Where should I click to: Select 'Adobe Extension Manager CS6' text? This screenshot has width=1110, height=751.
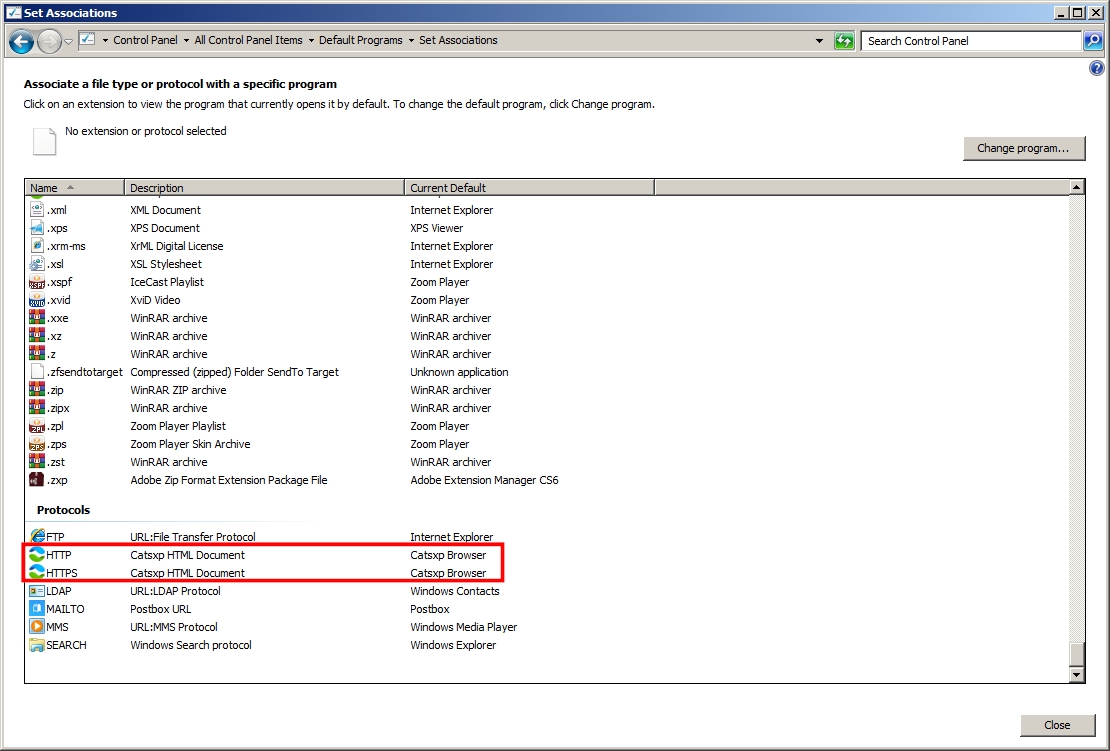[484, 480]
